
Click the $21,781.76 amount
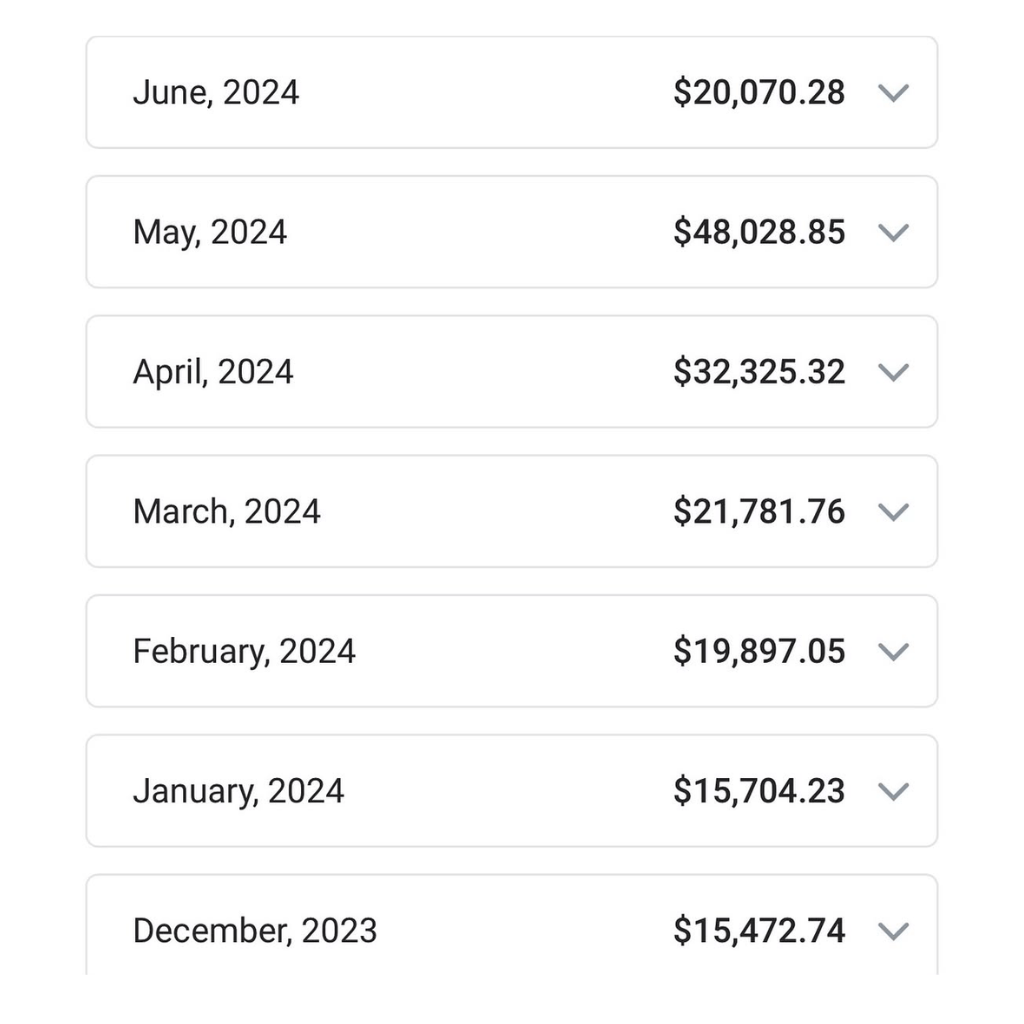(759, 511)
